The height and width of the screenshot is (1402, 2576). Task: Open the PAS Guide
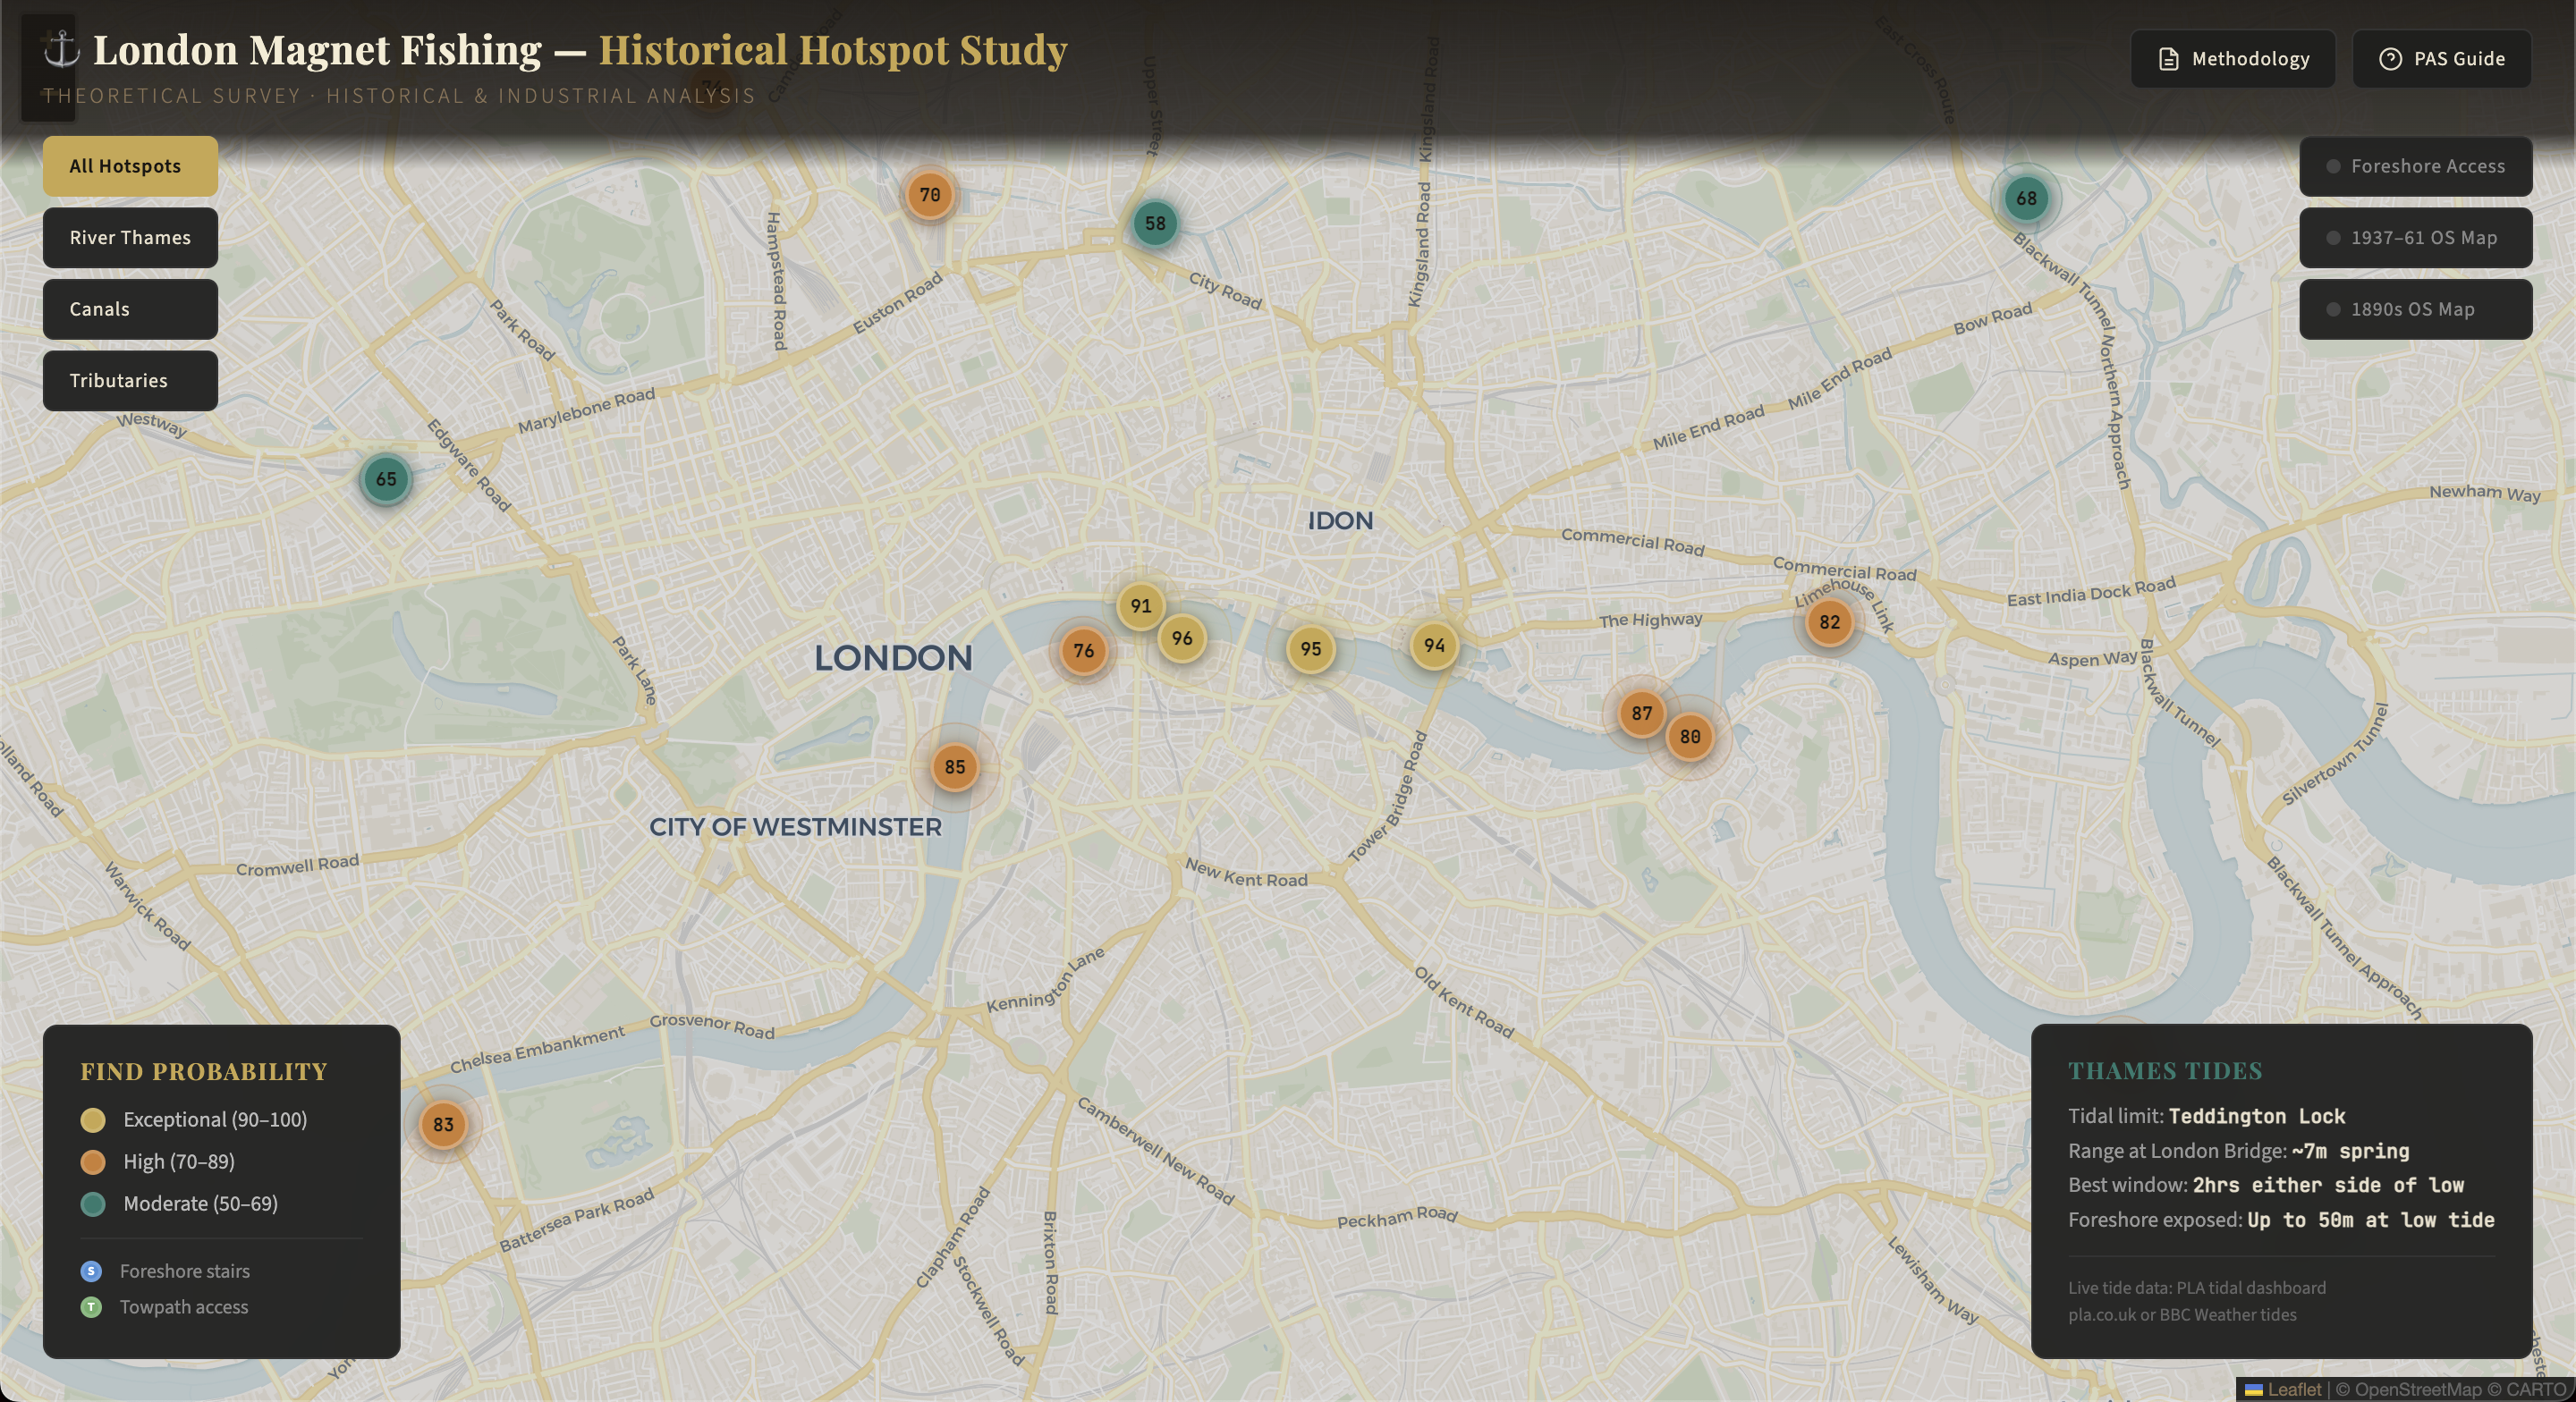point(2442,59)
